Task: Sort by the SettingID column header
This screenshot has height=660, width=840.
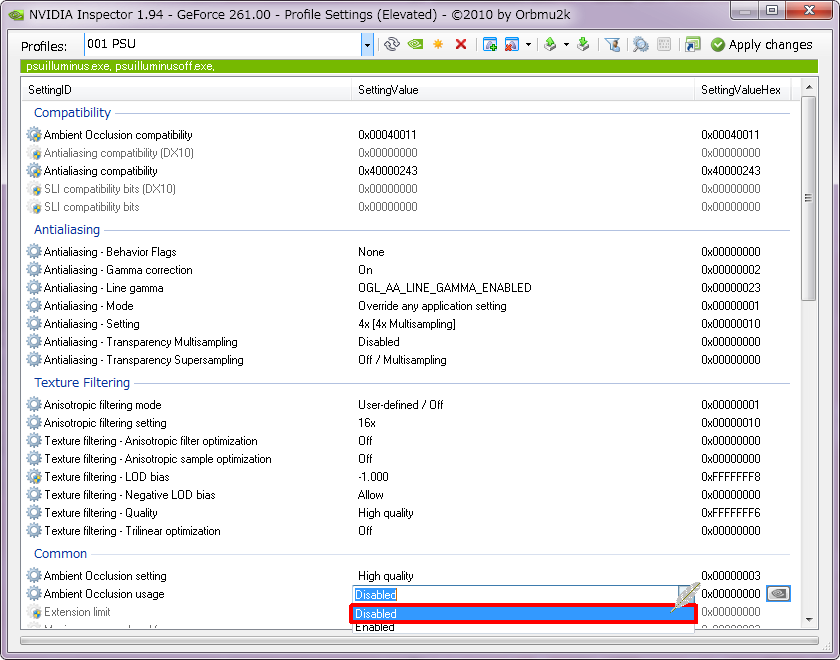Action: (186, 90)
